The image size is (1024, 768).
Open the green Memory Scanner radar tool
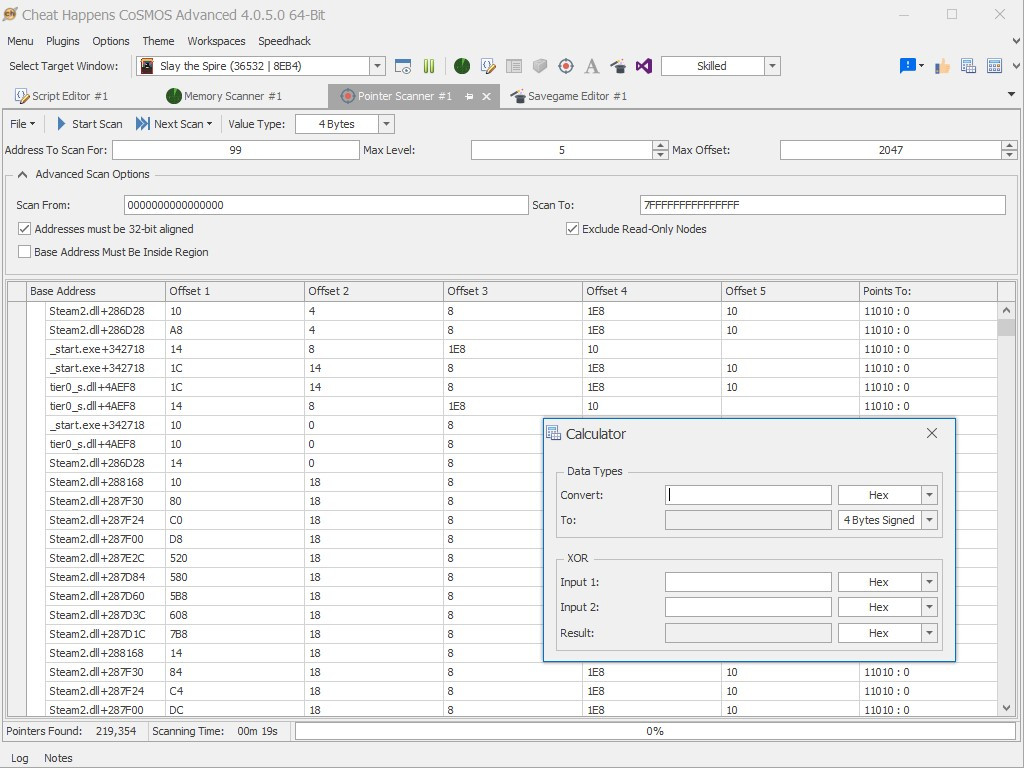click(462, 66)
